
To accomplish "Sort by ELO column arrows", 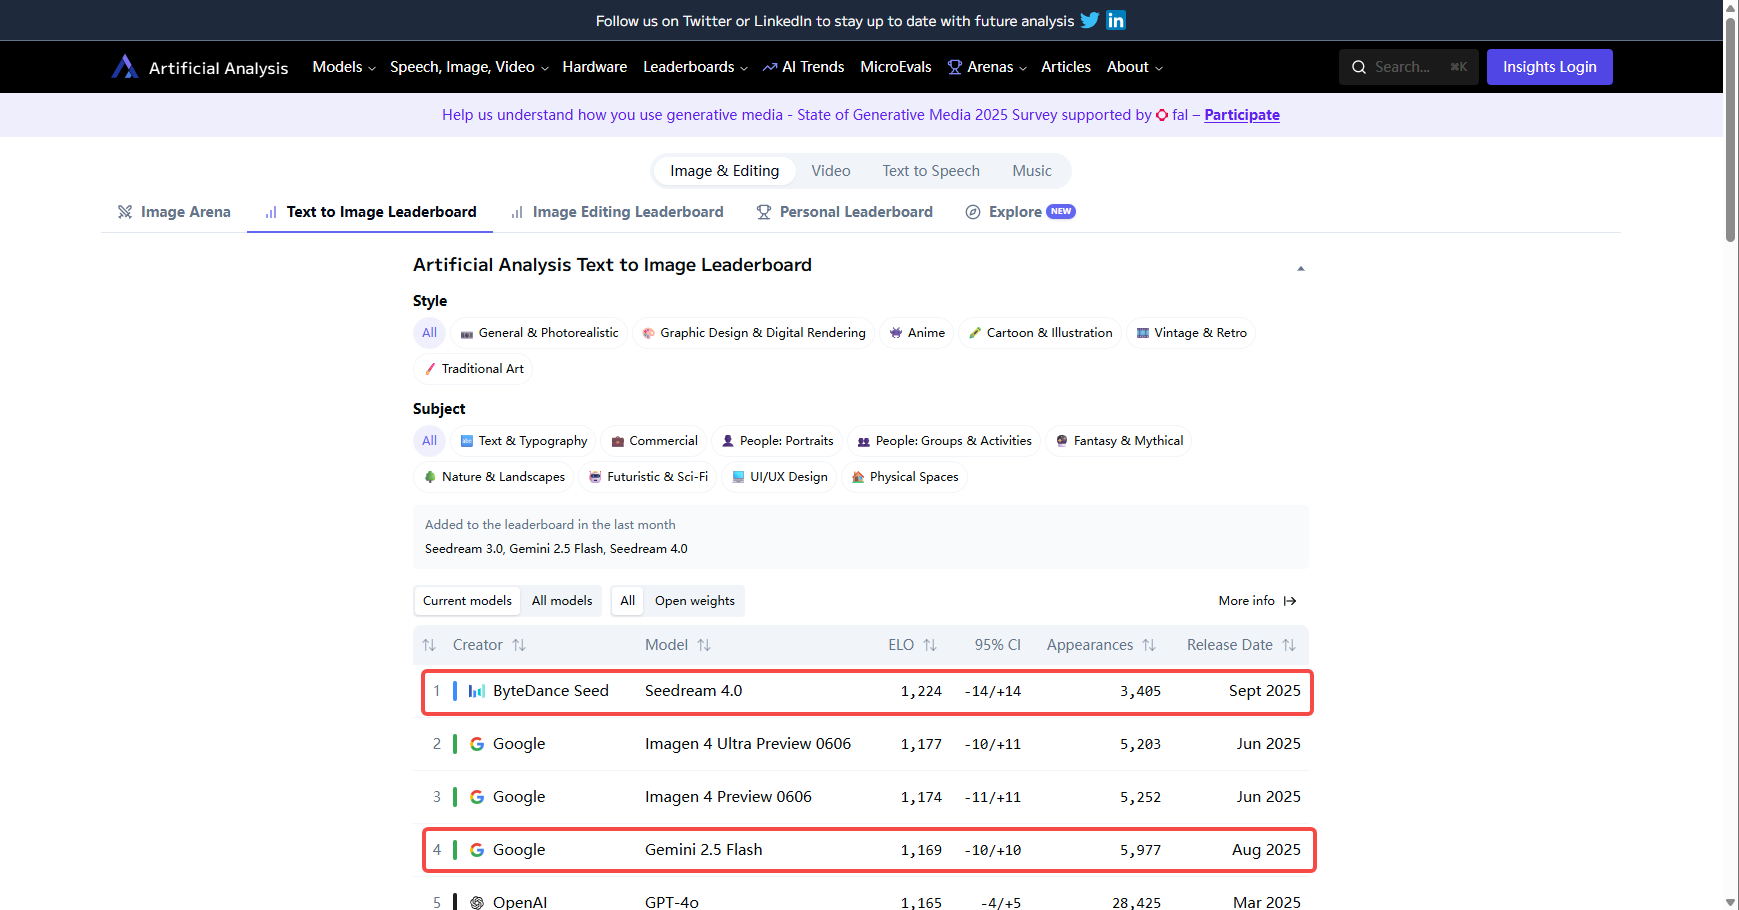I will 930,645.
